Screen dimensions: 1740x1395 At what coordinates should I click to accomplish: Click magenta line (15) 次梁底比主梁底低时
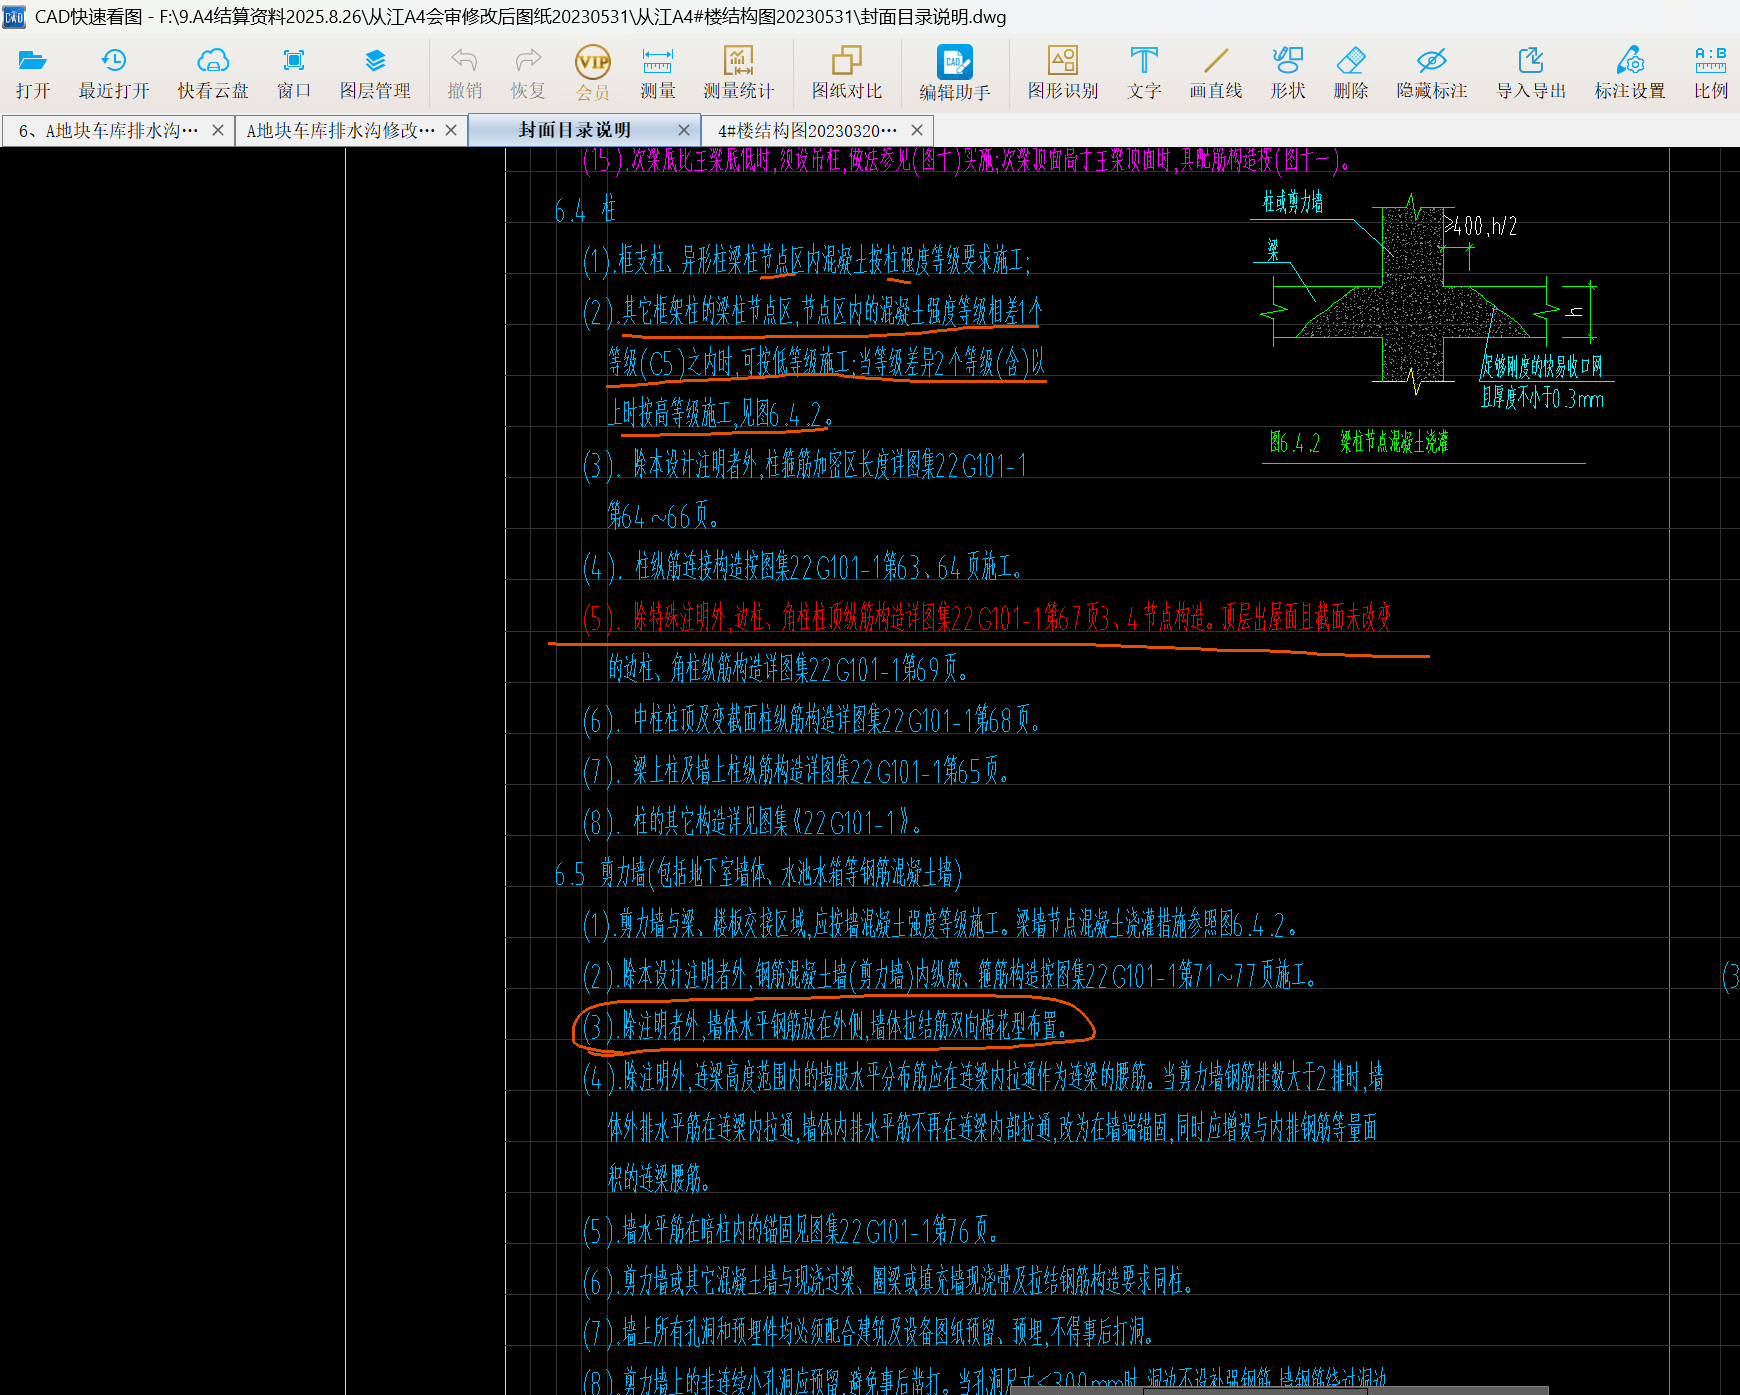967,160
